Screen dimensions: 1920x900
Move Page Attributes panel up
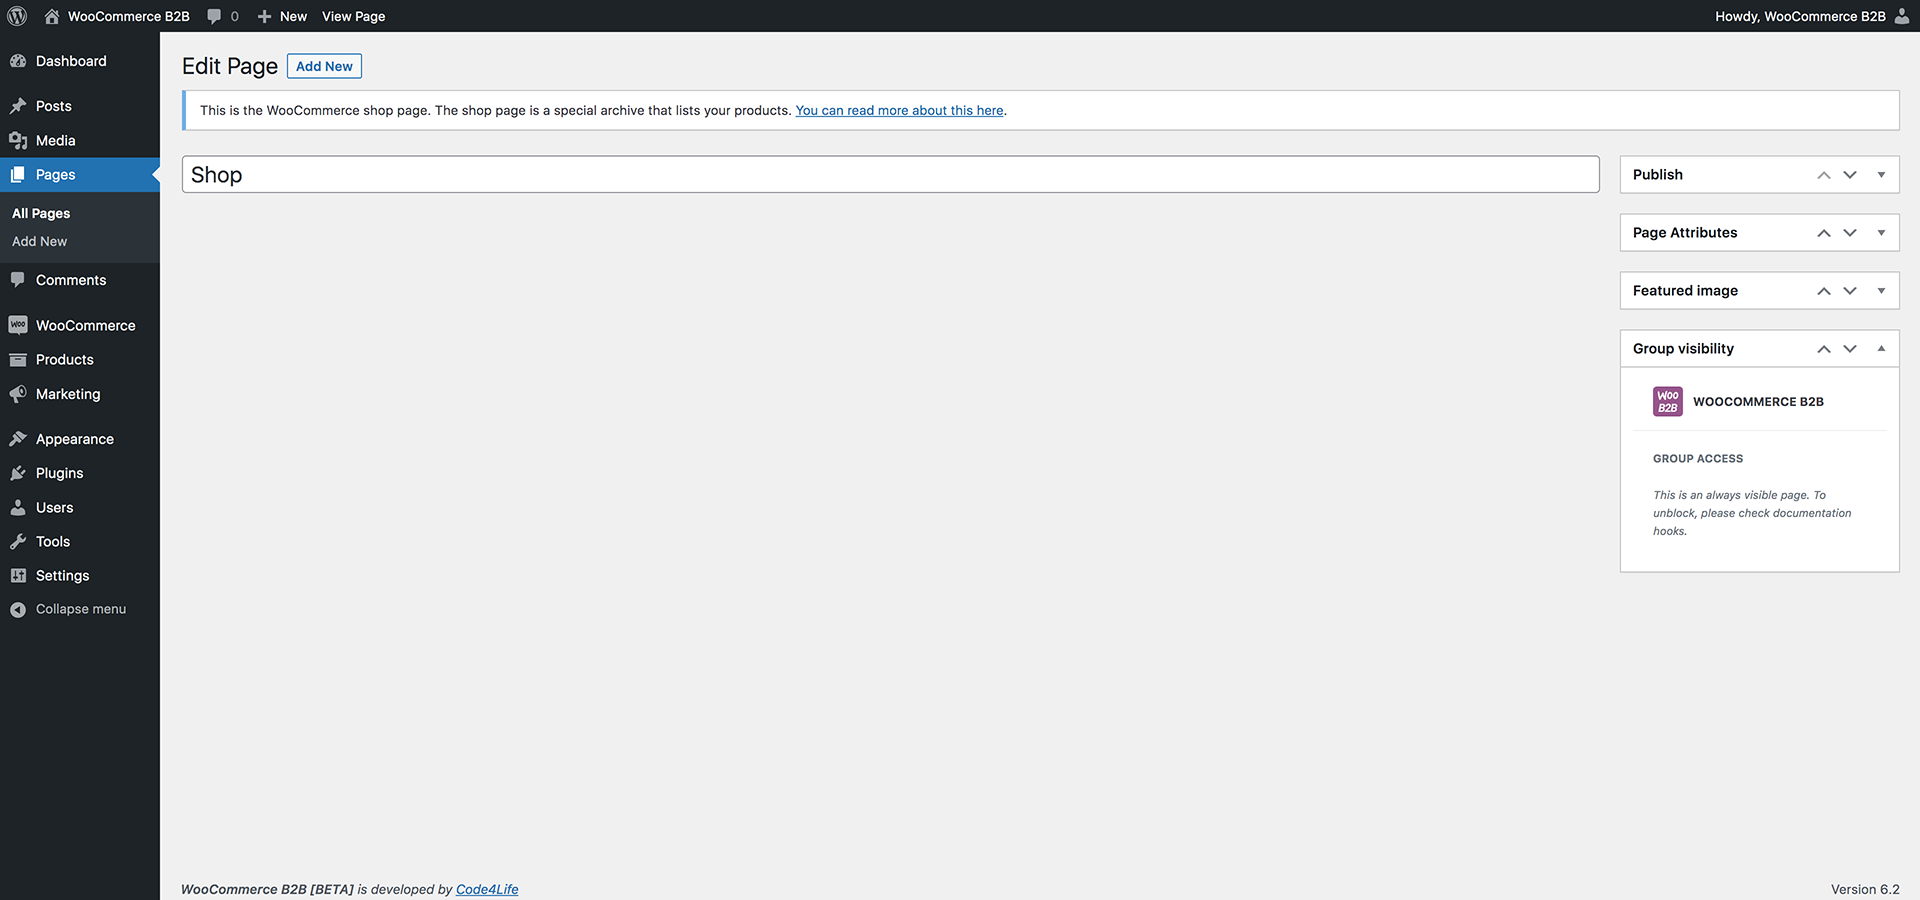point(1824,233)
